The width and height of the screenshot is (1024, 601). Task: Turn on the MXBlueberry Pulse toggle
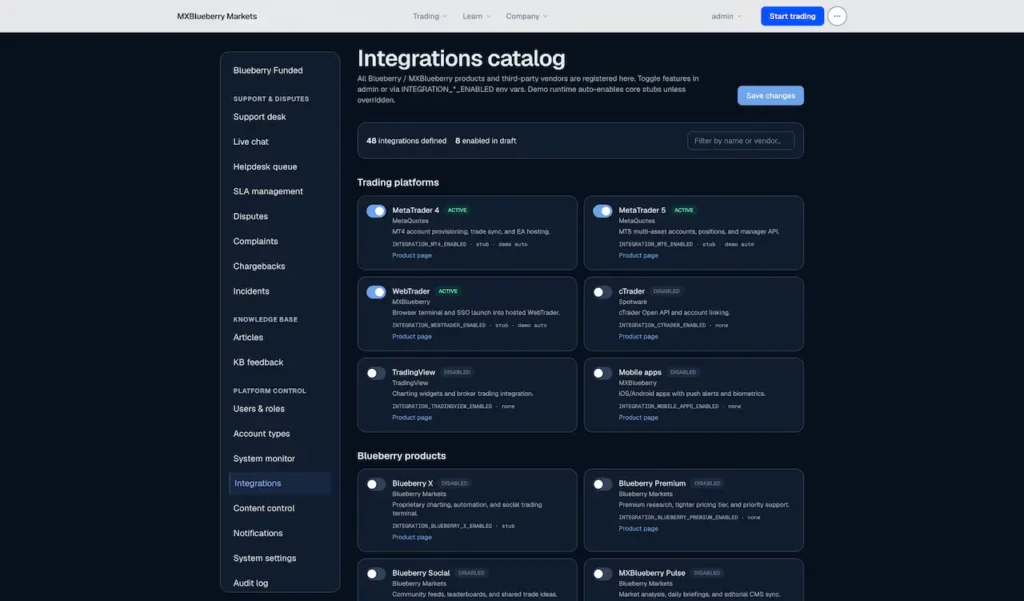coord(603,574)
